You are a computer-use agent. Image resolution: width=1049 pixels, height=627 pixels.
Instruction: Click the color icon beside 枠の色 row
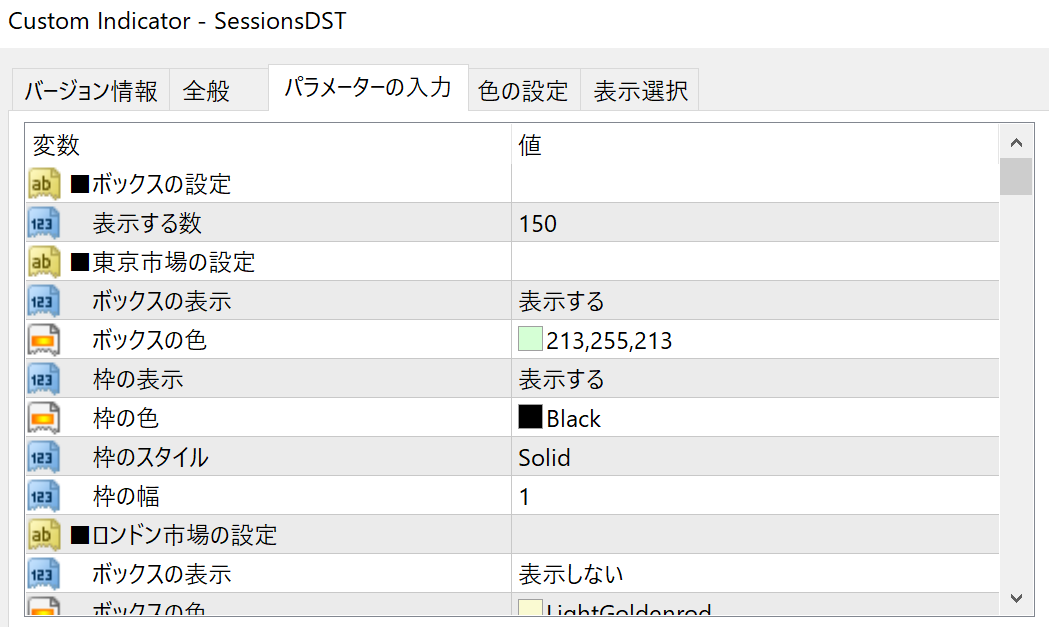pyautogui.click(x=44, y=418)
